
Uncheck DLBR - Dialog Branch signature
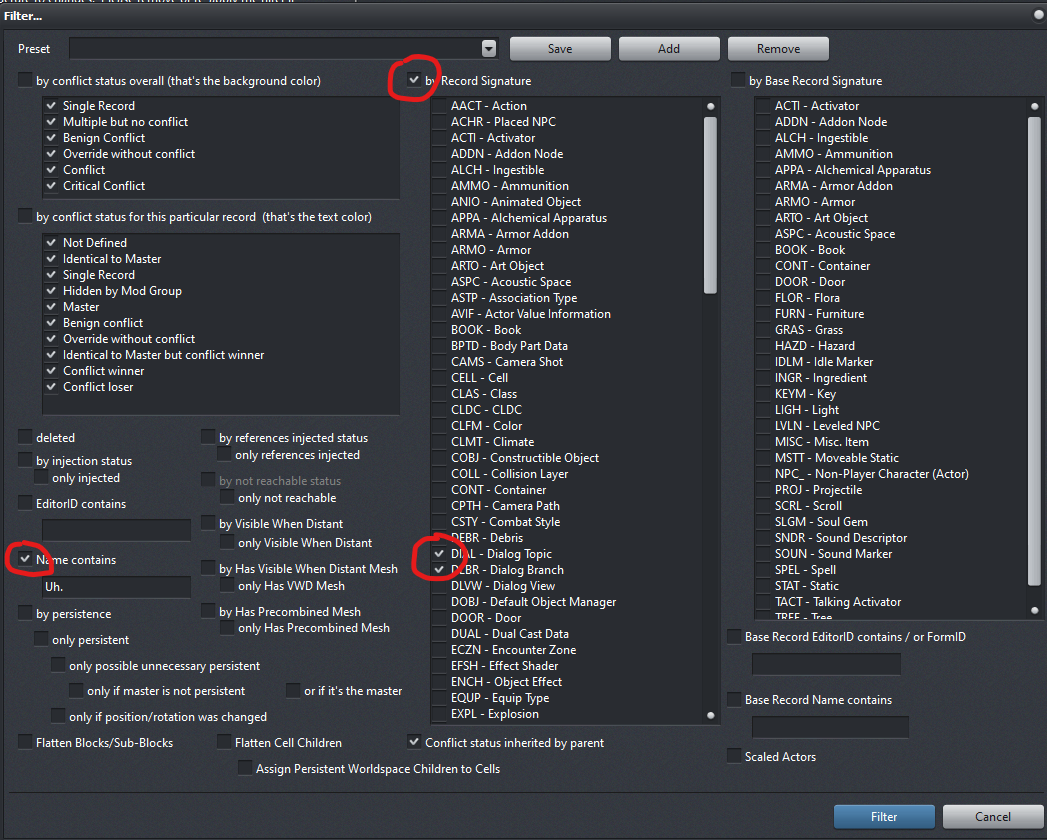(439, 570)
